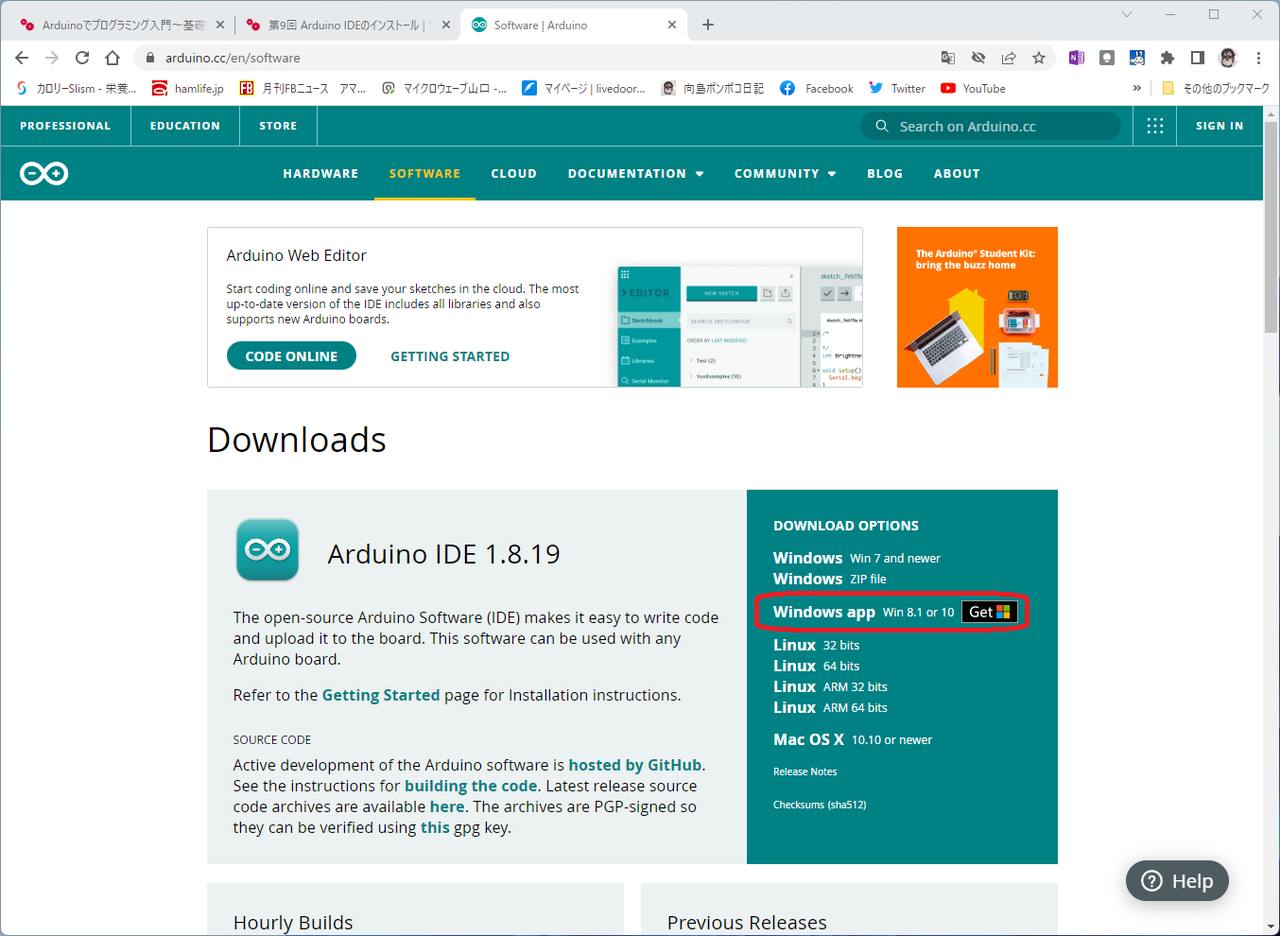Click the Sign In button
Viewport: 1280px width, 936px height.
click(x=1220, y=126)
